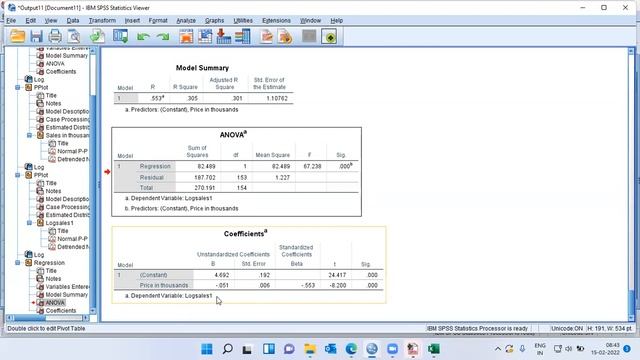Viewport: 640px width, 360px height.
Task: Save the output document via toolbar
Action: [36, 36]
